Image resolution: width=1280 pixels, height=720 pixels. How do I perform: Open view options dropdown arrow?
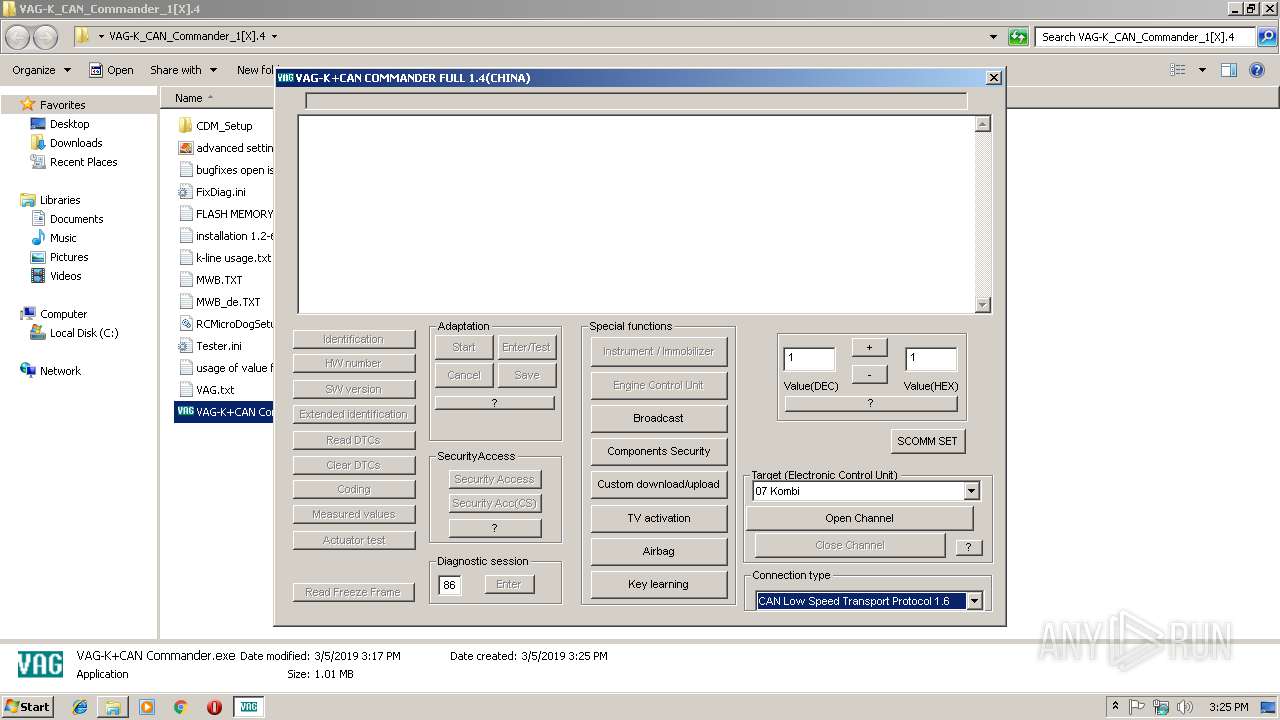click(1202, 70)
